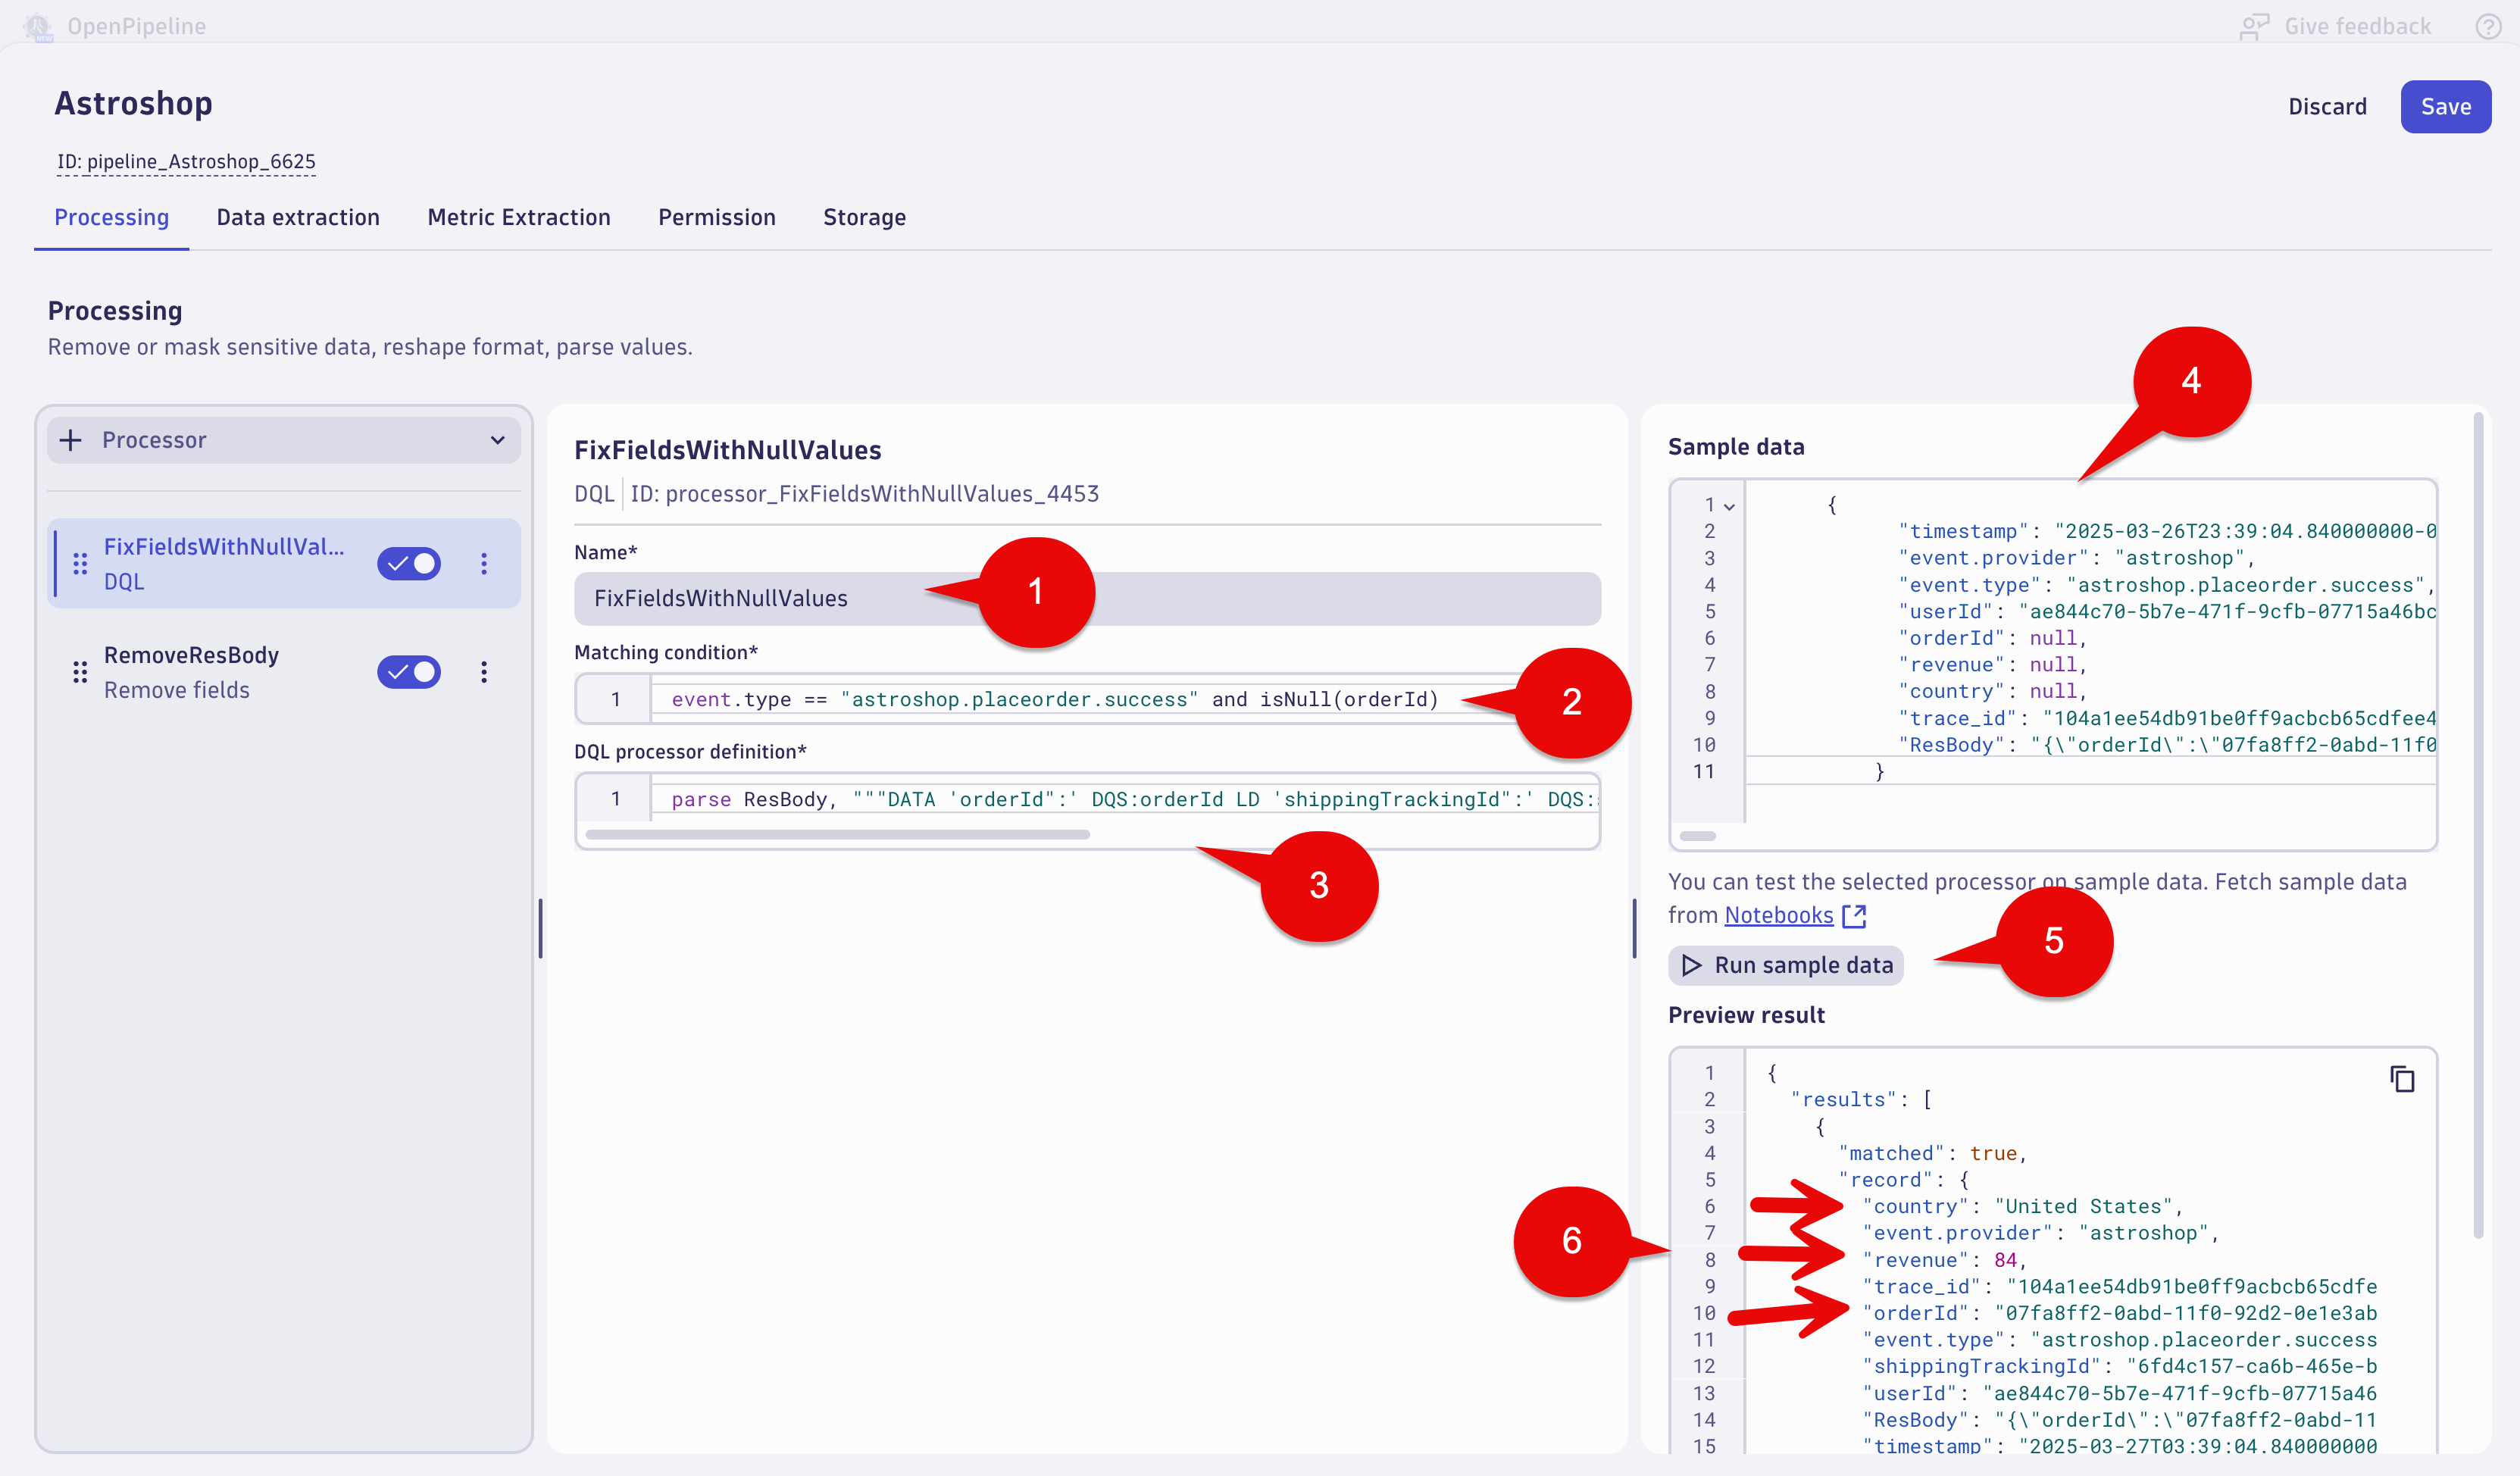2520x1476 pixels.
Task: Focus the Matching condition editor
Action: [1087, 699]
